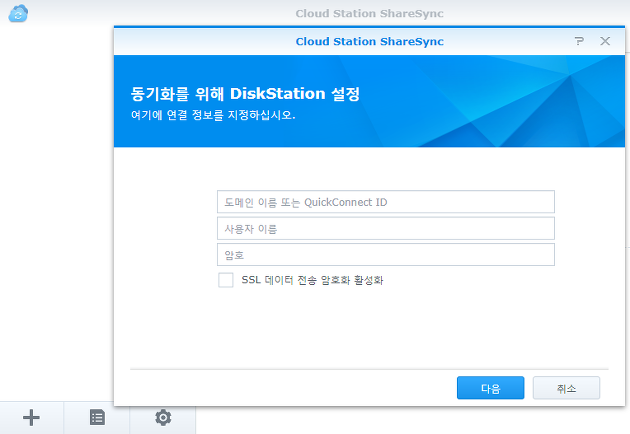Image resolution: width=630 pixels, height=434 pixels.
Task: Click the 여기에 연결 정보를 지정하십시오 subtitle
Action: [213, 115]
